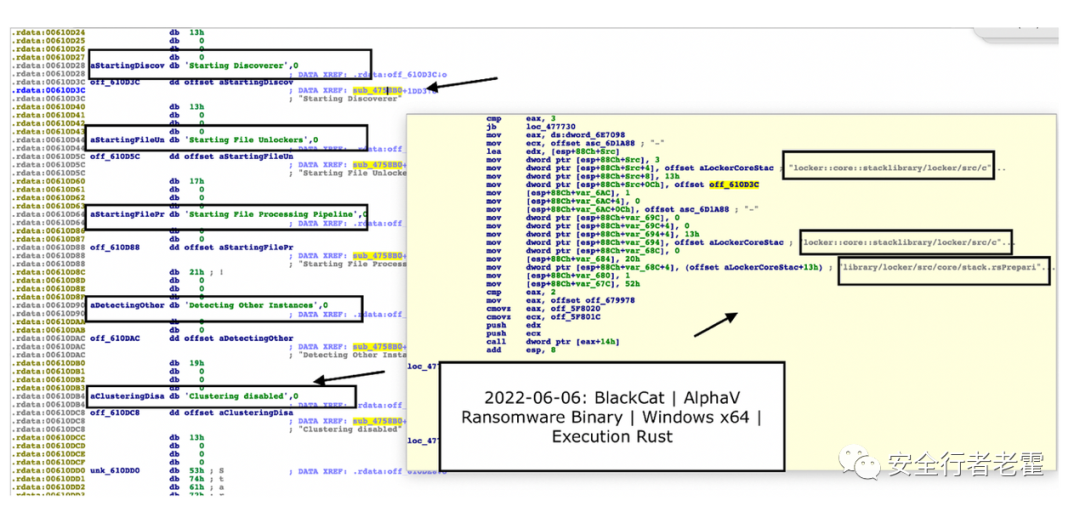The height and width of the screenshot is (512, 1080).
Task: Click 'db 19h' value line
Action: pyautogui.click(x=187, y=363)
